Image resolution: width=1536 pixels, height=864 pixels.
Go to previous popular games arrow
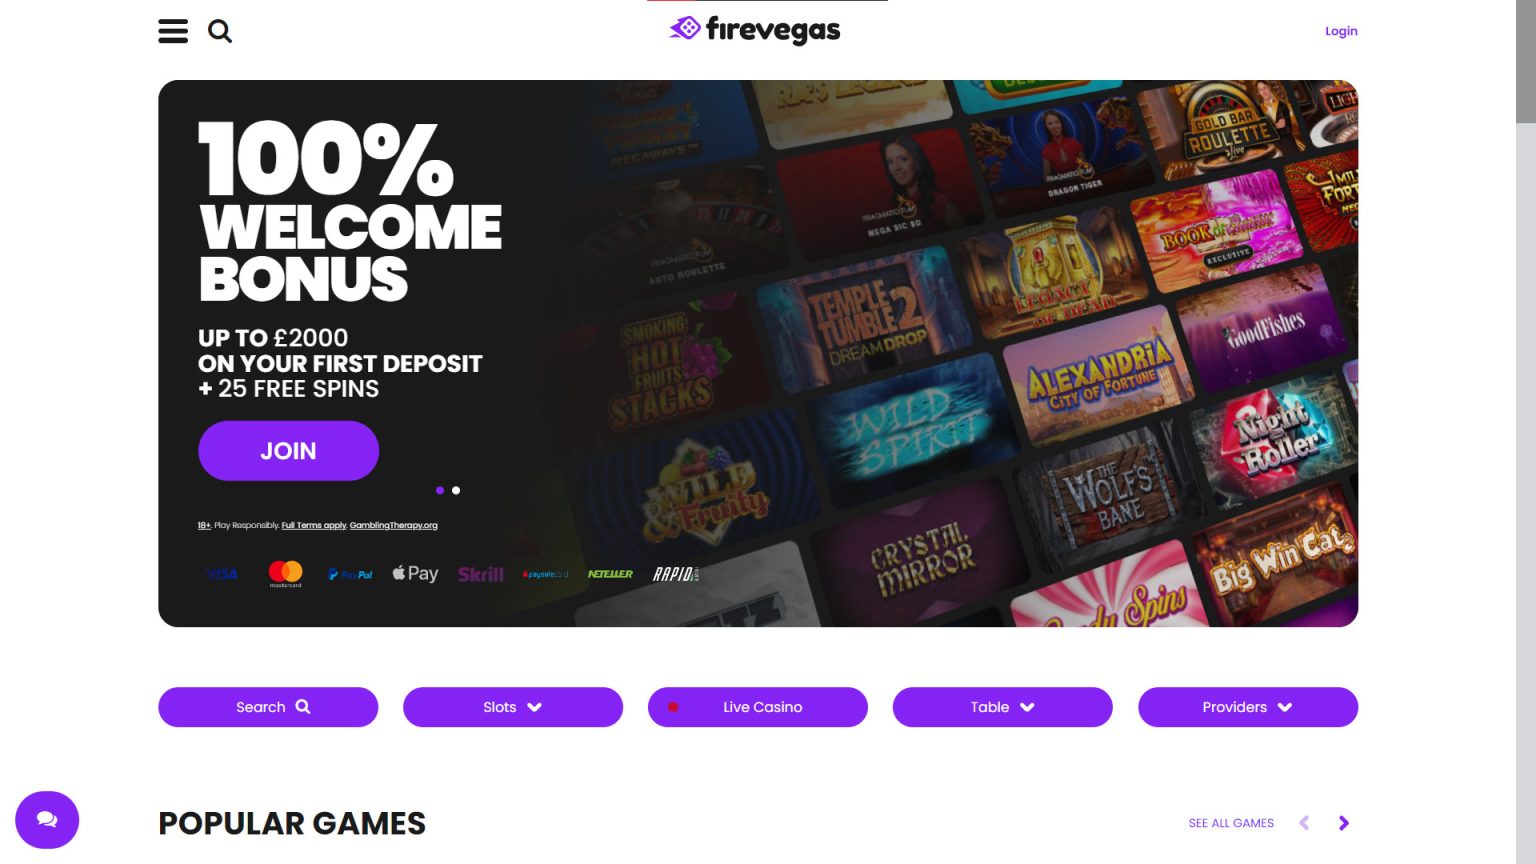tap(1304, 823)
